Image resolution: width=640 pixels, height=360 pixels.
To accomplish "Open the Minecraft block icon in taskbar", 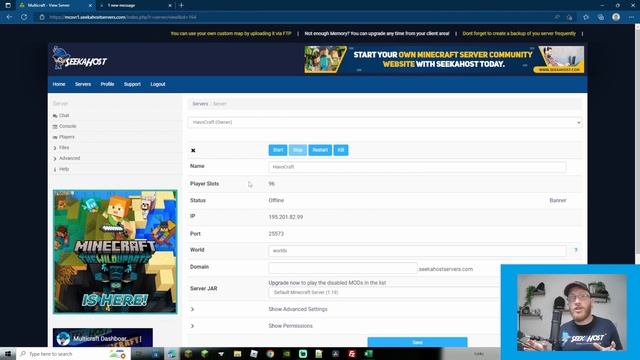I will (x=188, y=353).
